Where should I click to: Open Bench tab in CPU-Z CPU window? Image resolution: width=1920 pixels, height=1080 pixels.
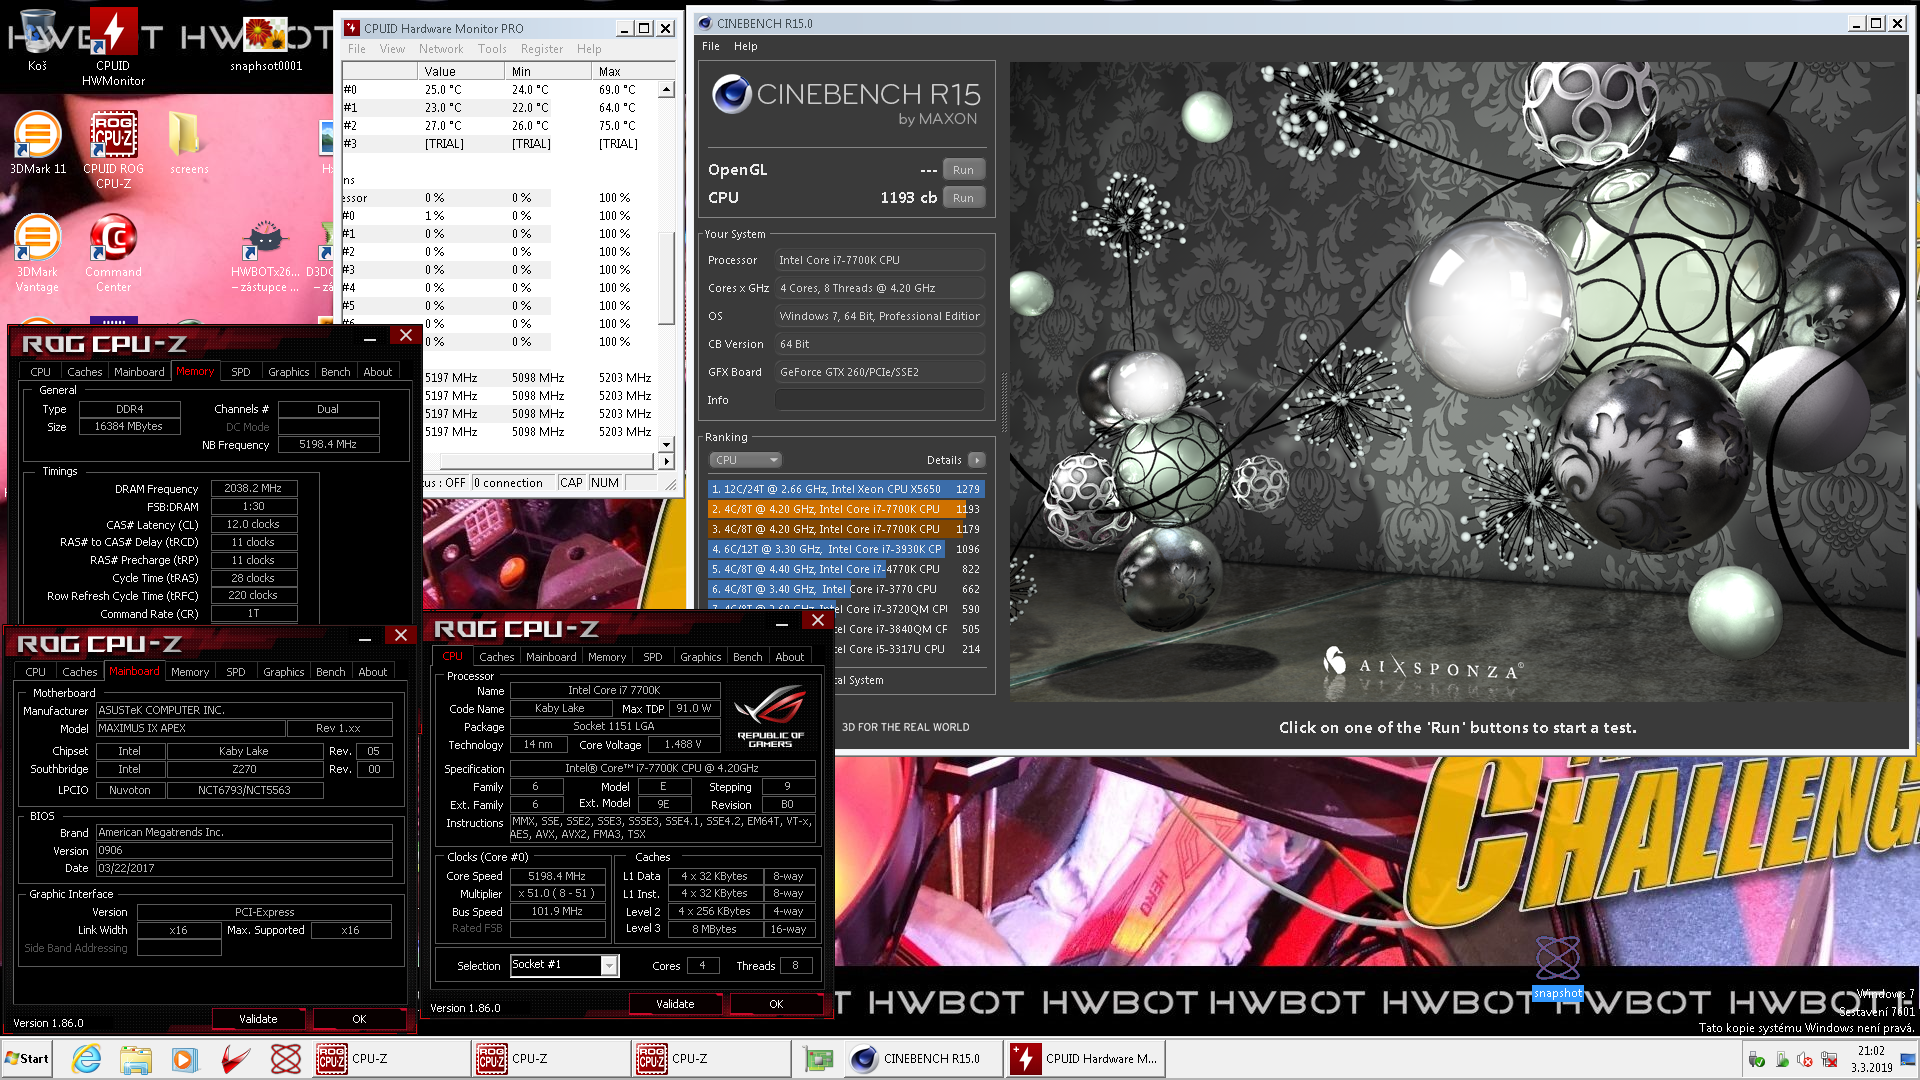(747, 657)
